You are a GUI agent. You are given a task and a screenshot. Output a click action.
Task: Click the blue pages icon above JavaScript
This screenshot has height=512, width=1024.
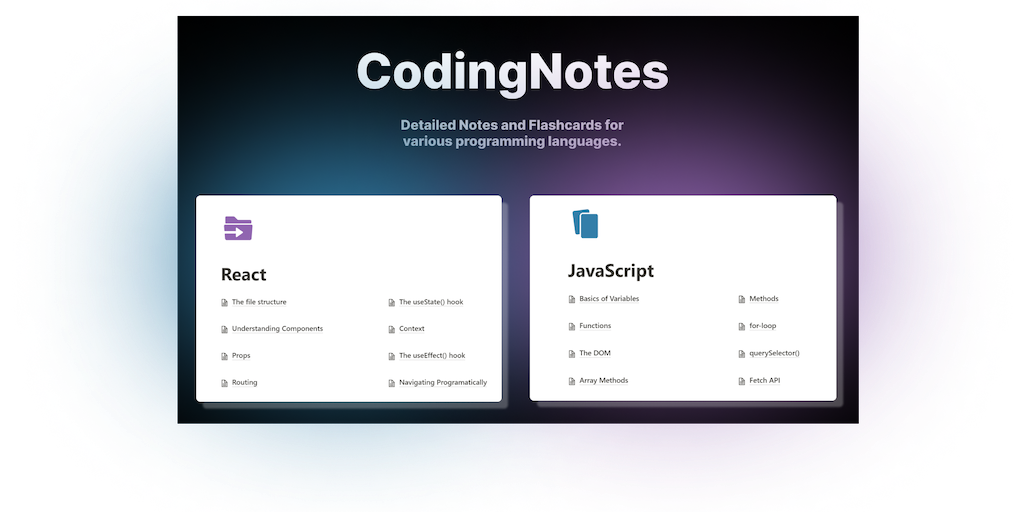(x=585, y=224)
